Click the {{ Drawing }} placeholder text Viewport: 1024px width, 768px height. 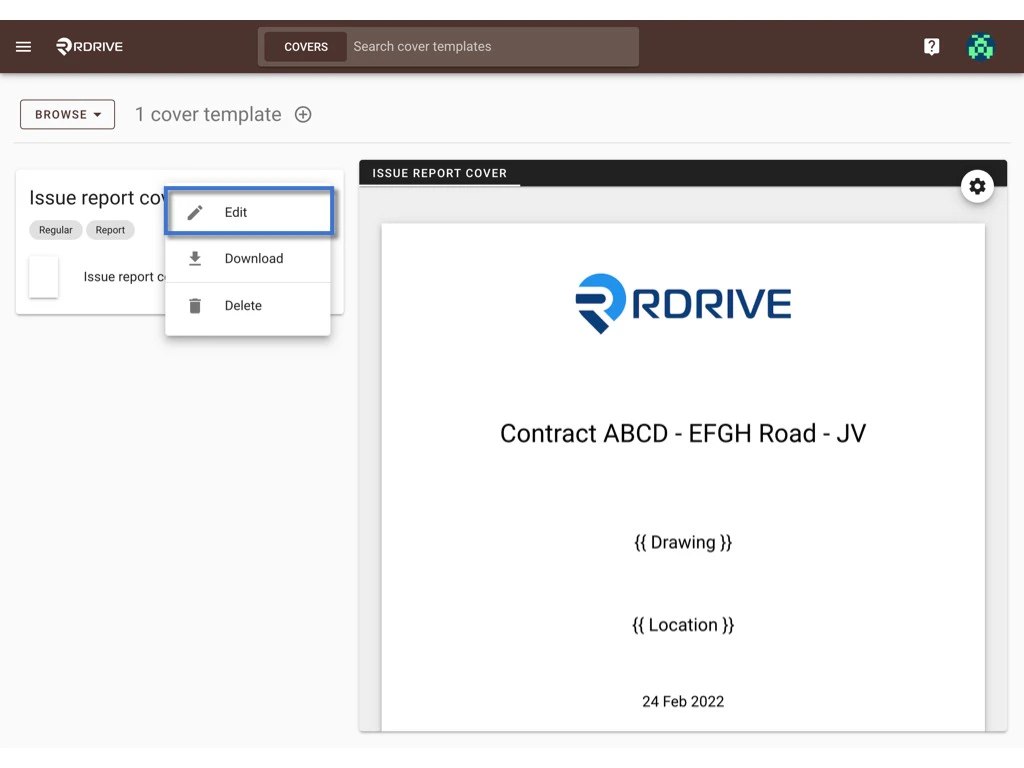(682, 543)
